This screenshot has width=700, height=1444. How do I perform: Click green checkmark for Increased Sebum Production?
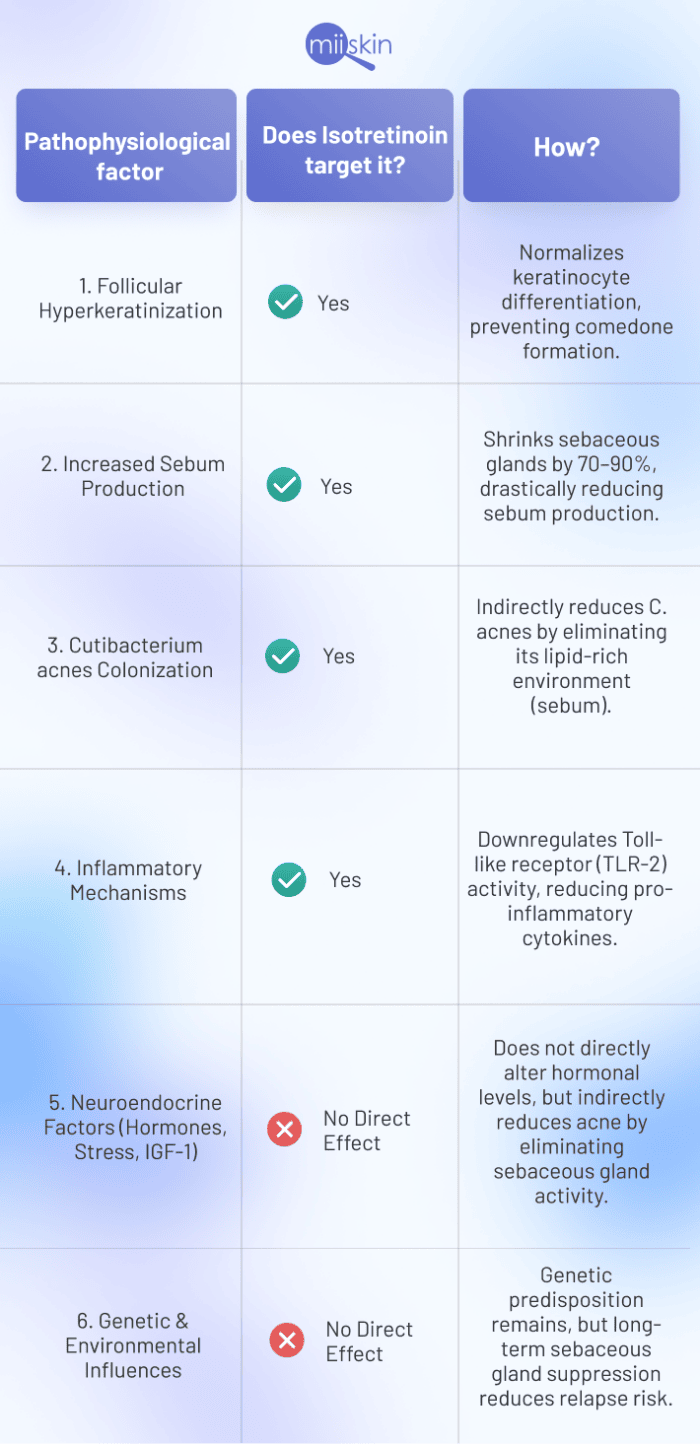285,486
